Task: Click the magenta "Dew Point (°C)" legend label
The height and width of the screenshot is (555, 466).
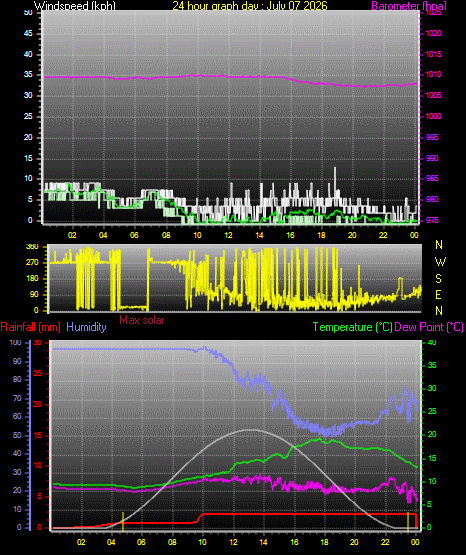Action: [x=429, y=327]
